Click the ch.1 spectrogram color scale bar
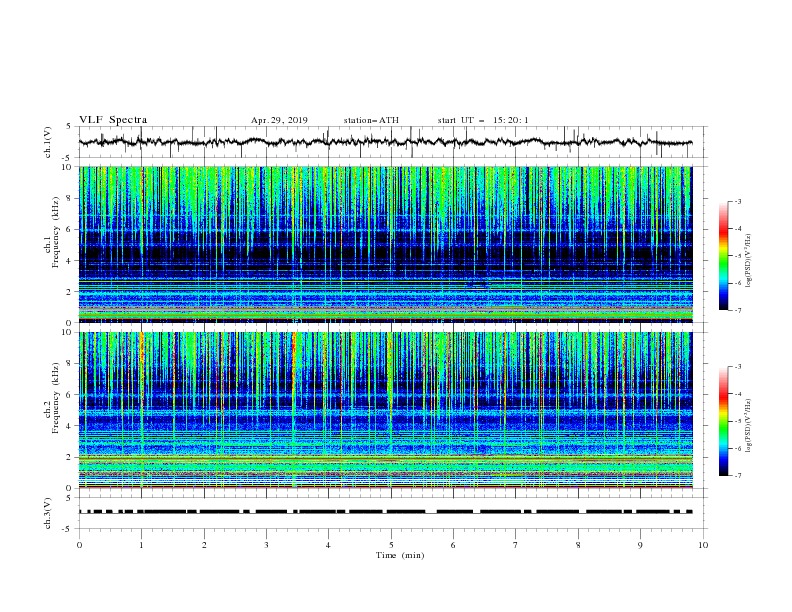Screen dimensions: 792x612 pos(723,256)
